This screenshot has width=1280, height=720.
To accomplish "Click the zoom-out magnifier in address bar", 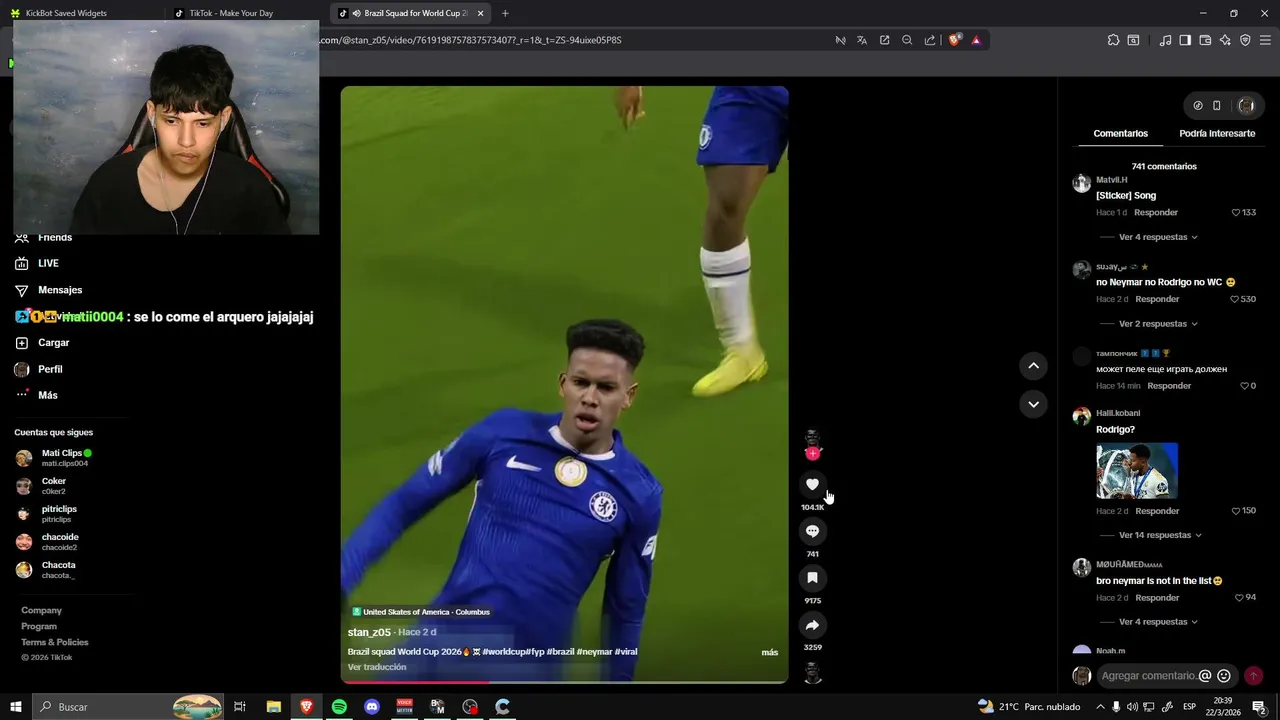I will coord(907,40).
